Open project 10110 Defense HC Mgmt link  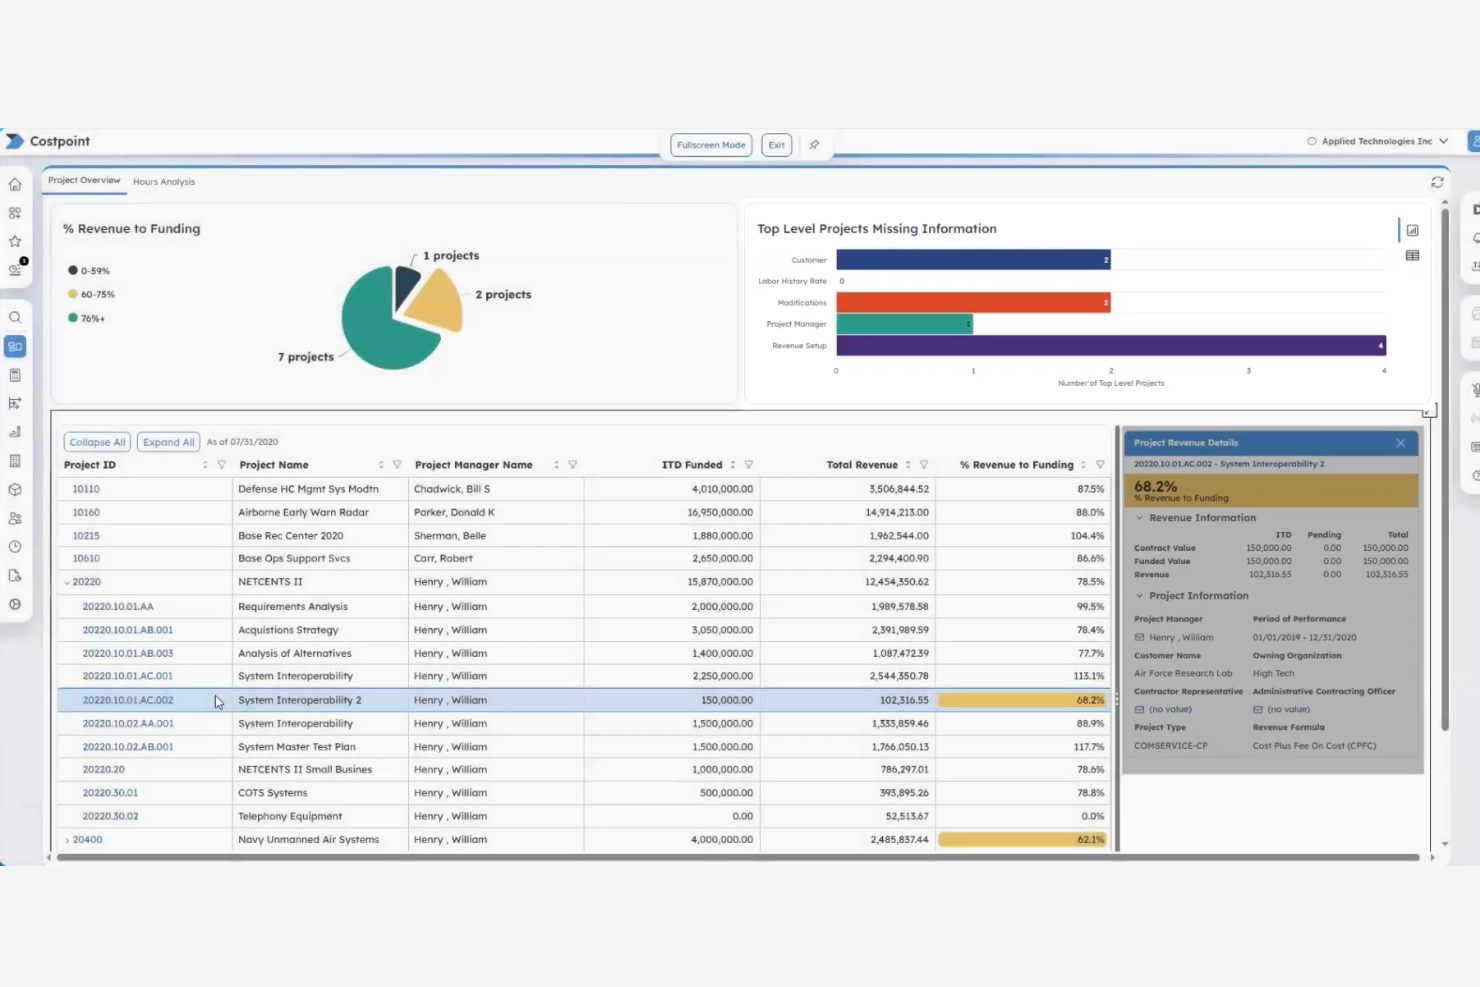86,488
